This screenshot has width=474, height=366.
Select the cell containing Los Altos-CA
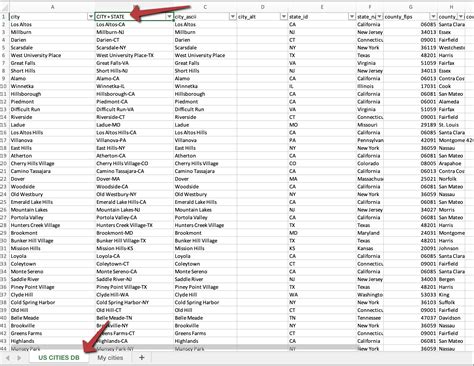pyautogui.click(x=134, y=24)
